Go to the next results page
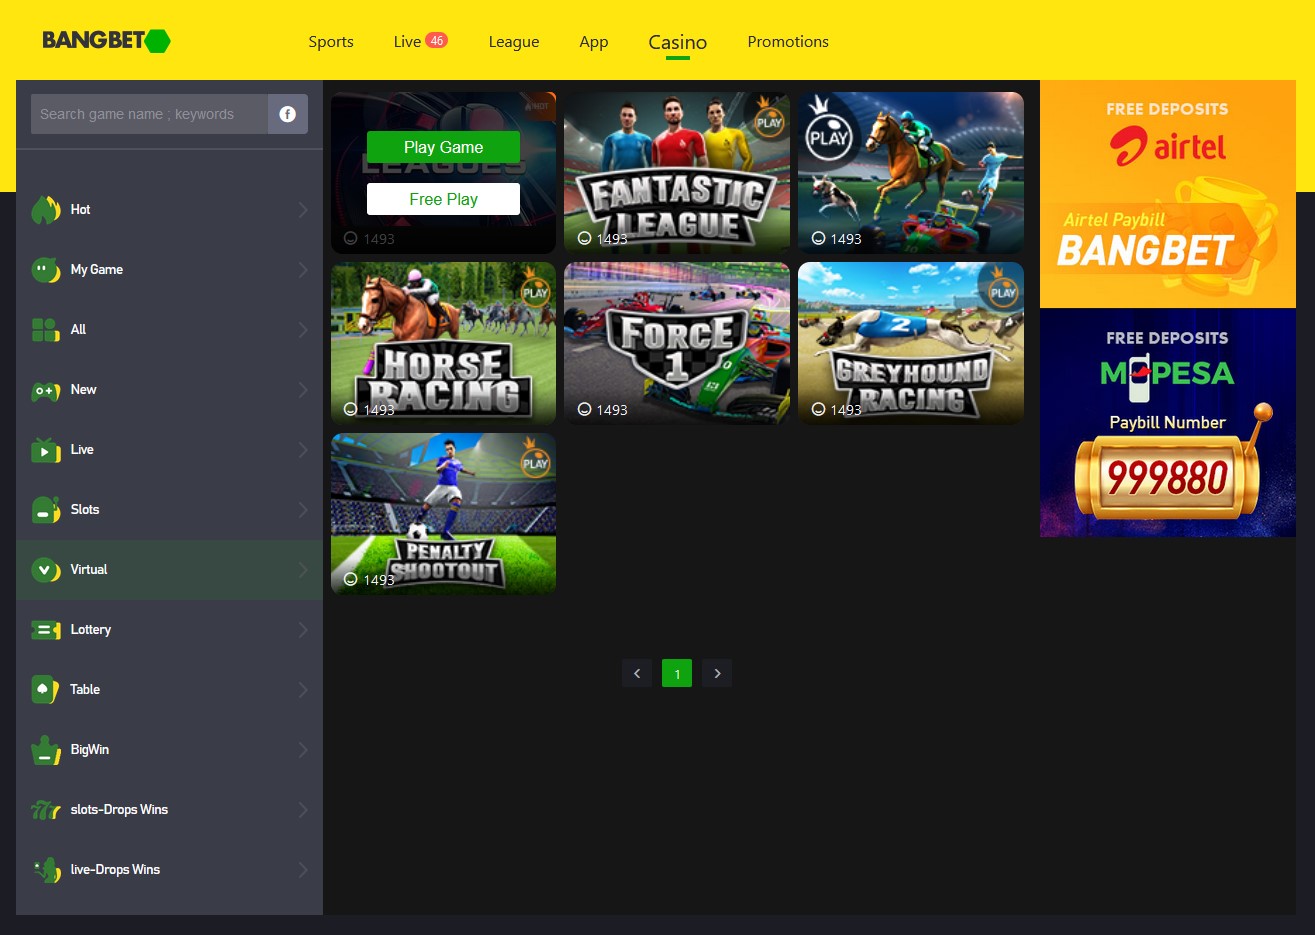The image size is (1315, 935). pos(717,673)
